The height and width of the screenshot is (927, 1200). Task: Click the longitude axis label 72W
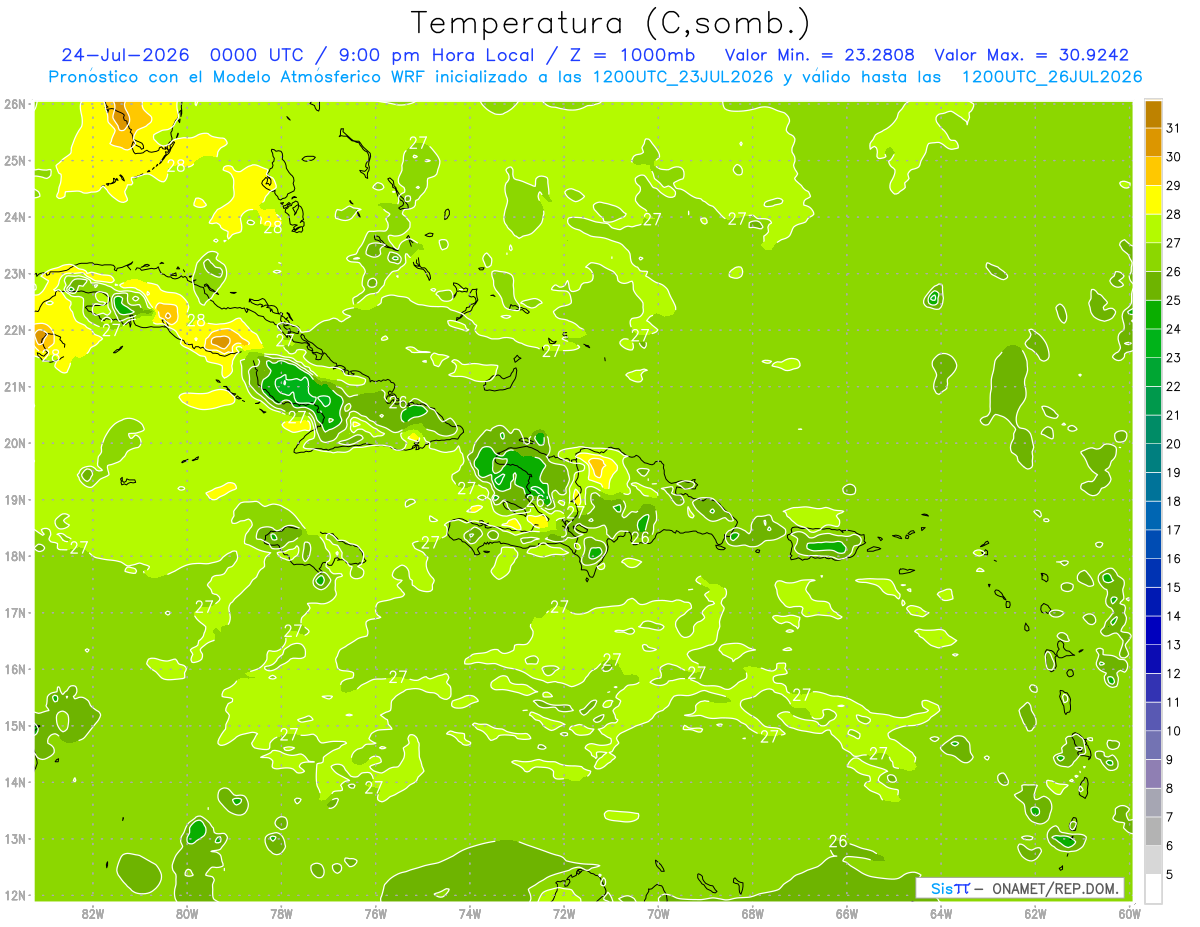coord(563,913)
